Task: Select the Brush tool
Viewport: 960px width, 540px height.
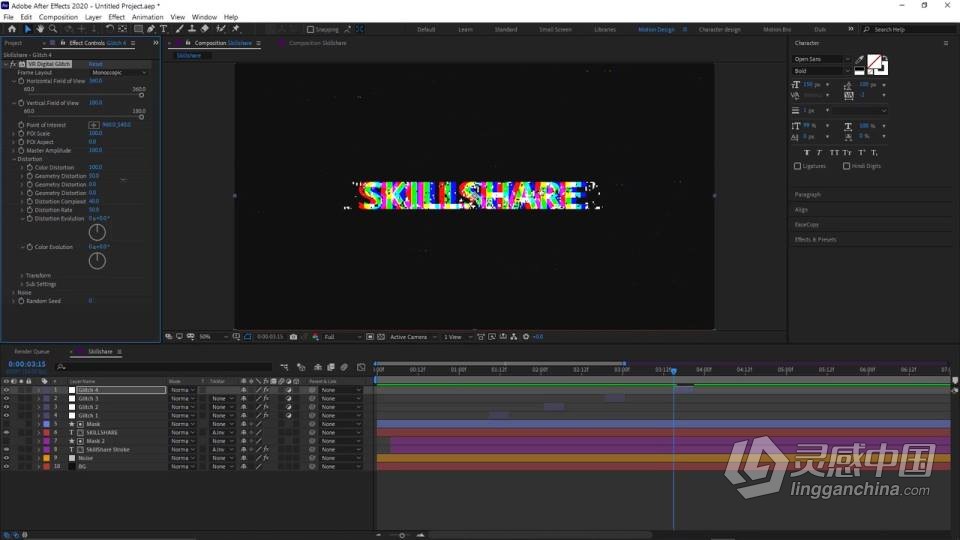Action: tap(179, 29)
